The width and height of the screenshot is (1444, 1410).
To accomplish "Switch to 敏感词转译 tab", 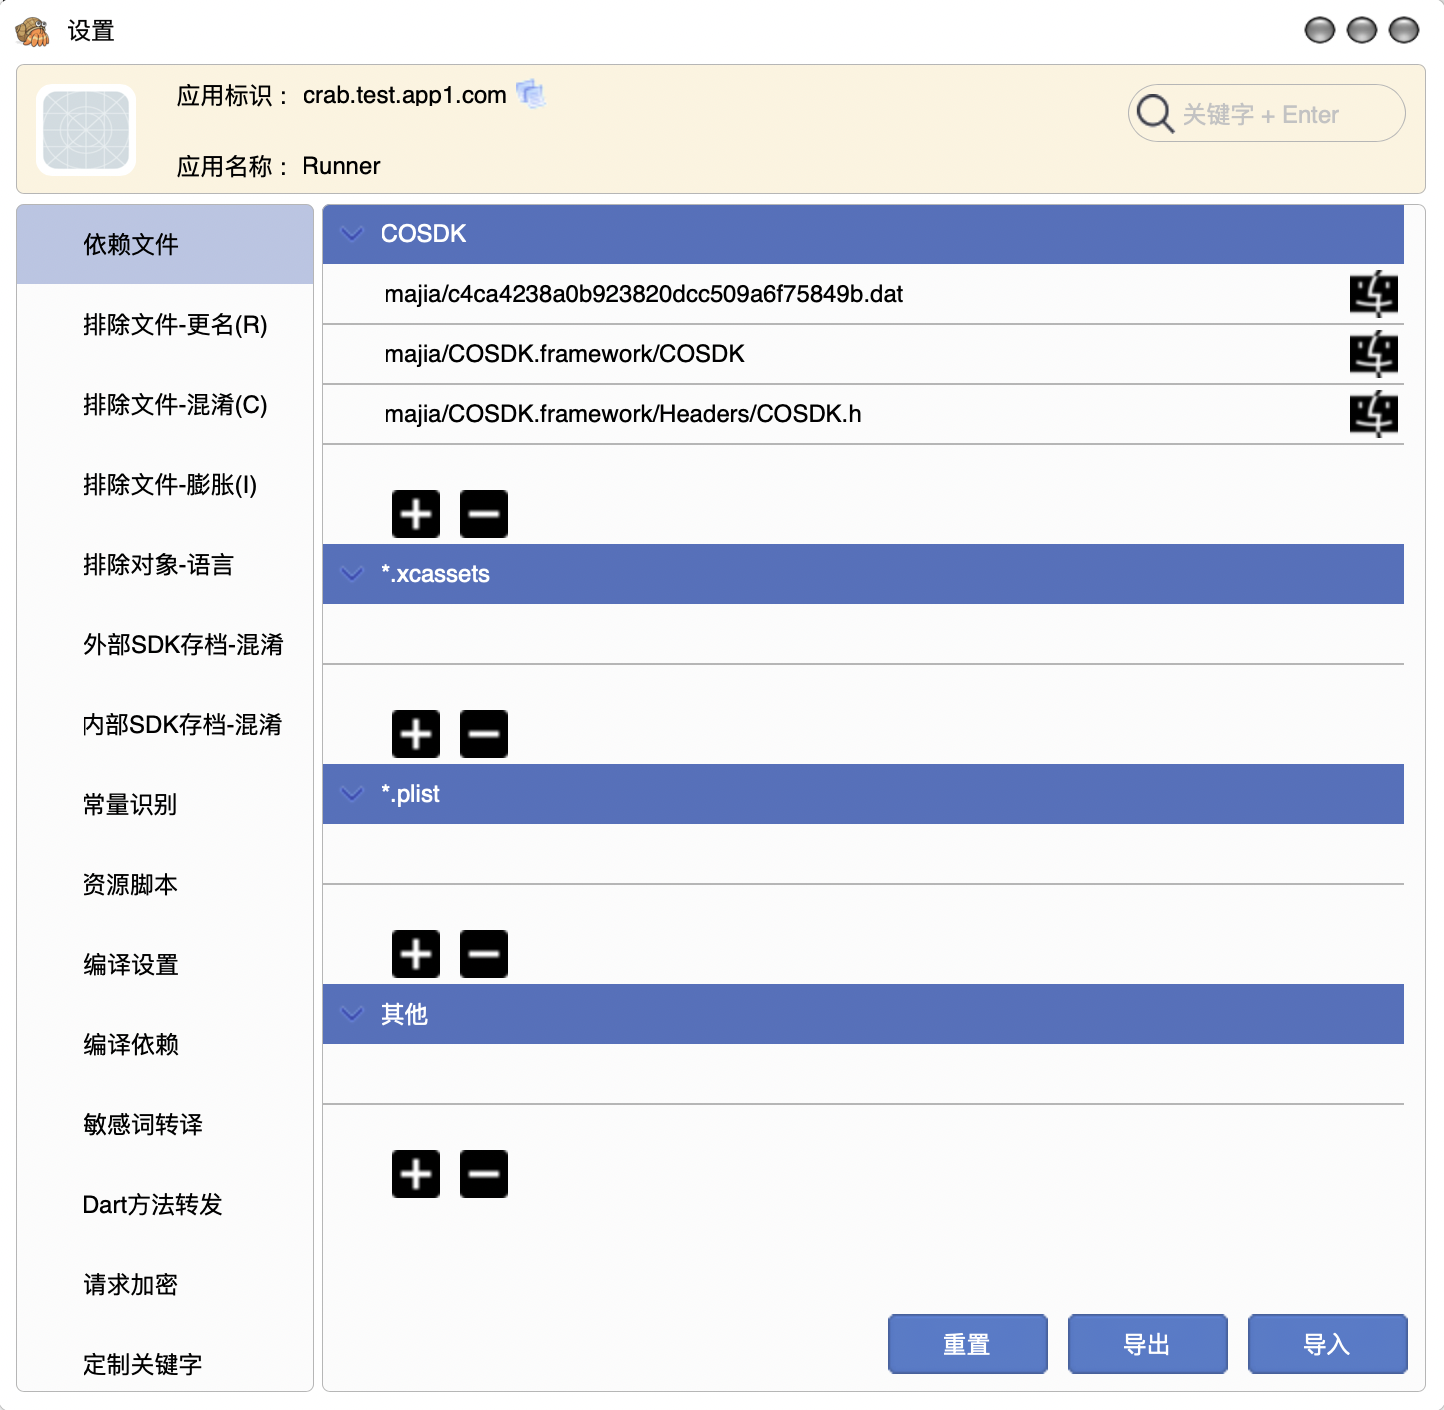I will pyautogui.click(x=165, y=1124).
